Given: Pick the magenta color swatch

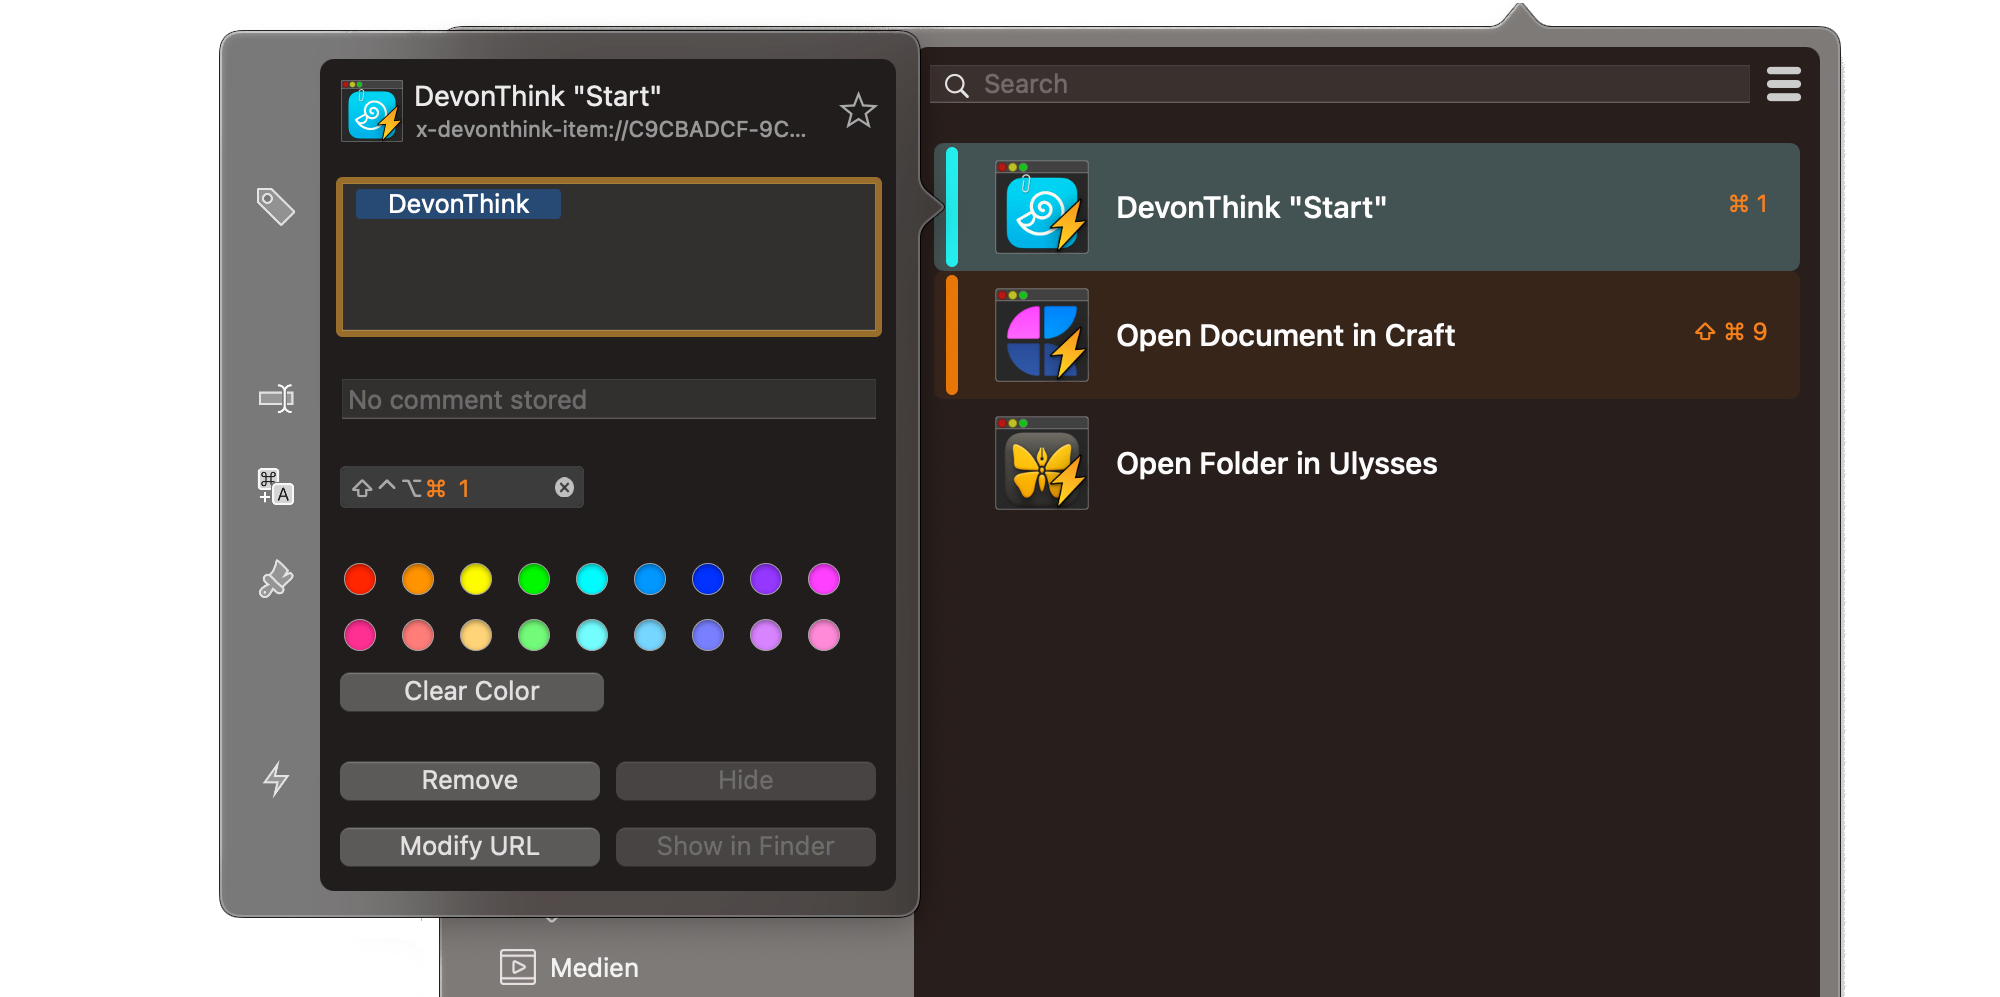Looking at the screenshot, I should tap(824, 579).
